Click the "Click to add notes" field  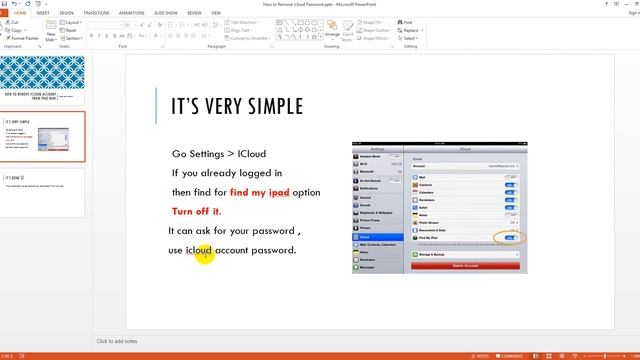coord(117,341)
